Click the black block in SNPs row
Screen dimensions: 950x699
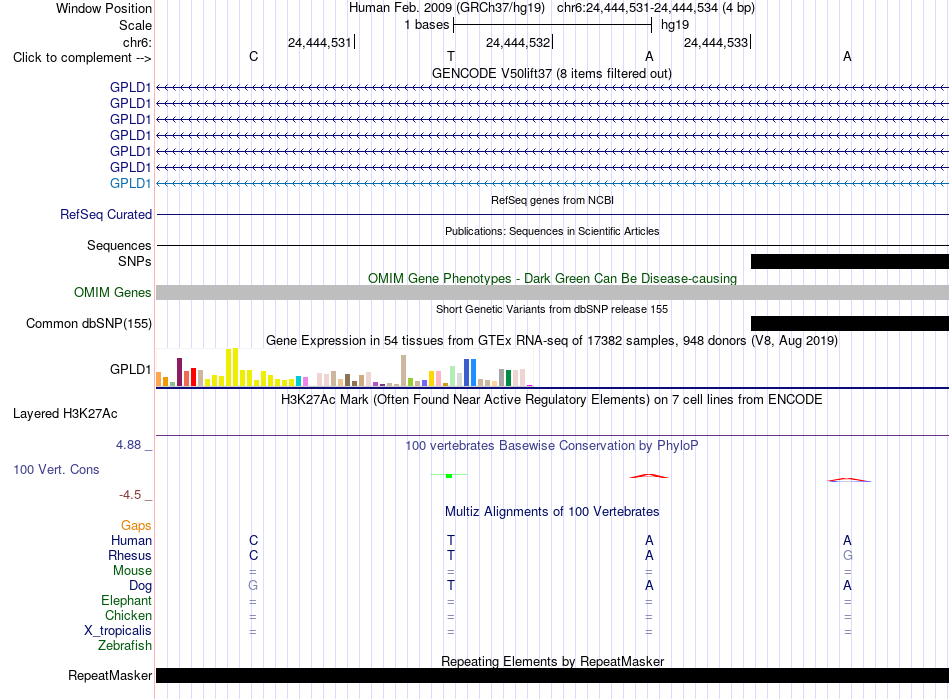[x=849, y=262]
